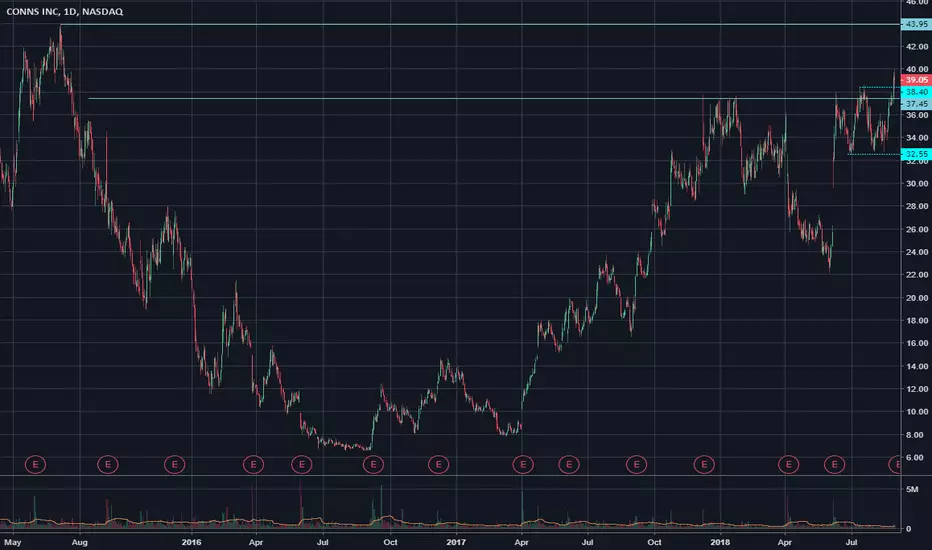Click the last Jul label on time axis
This screenshot has height=550, width=932.
(x=851, y=542)
